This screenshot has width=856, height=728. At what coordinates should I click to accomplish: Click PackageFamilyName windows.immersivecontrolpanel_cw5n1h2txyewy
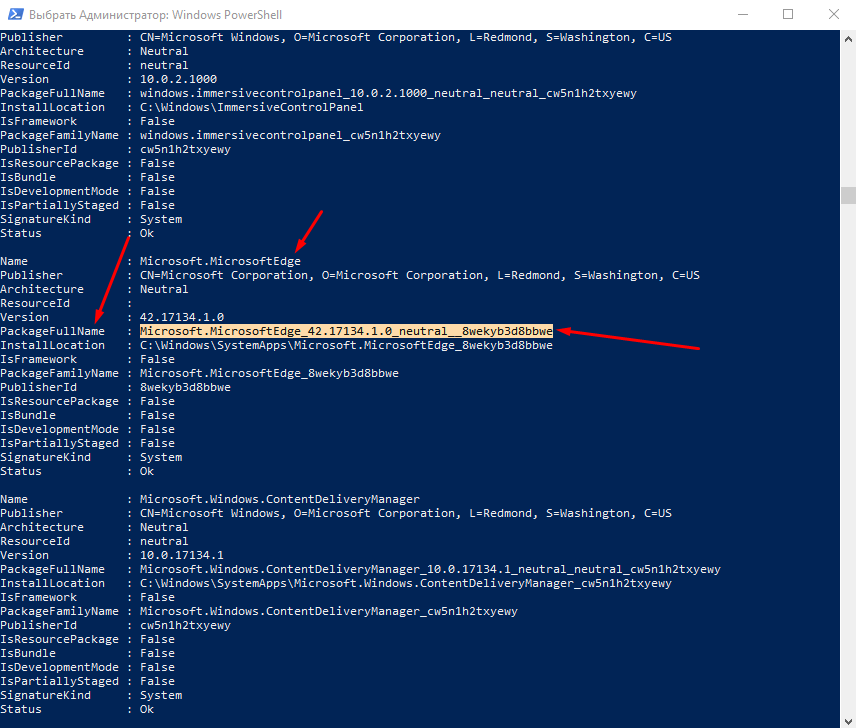point(290,135)
